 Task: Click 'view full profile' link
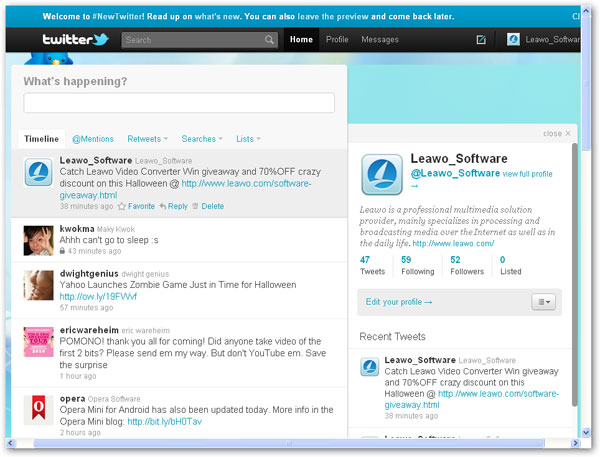pos(527,174)
